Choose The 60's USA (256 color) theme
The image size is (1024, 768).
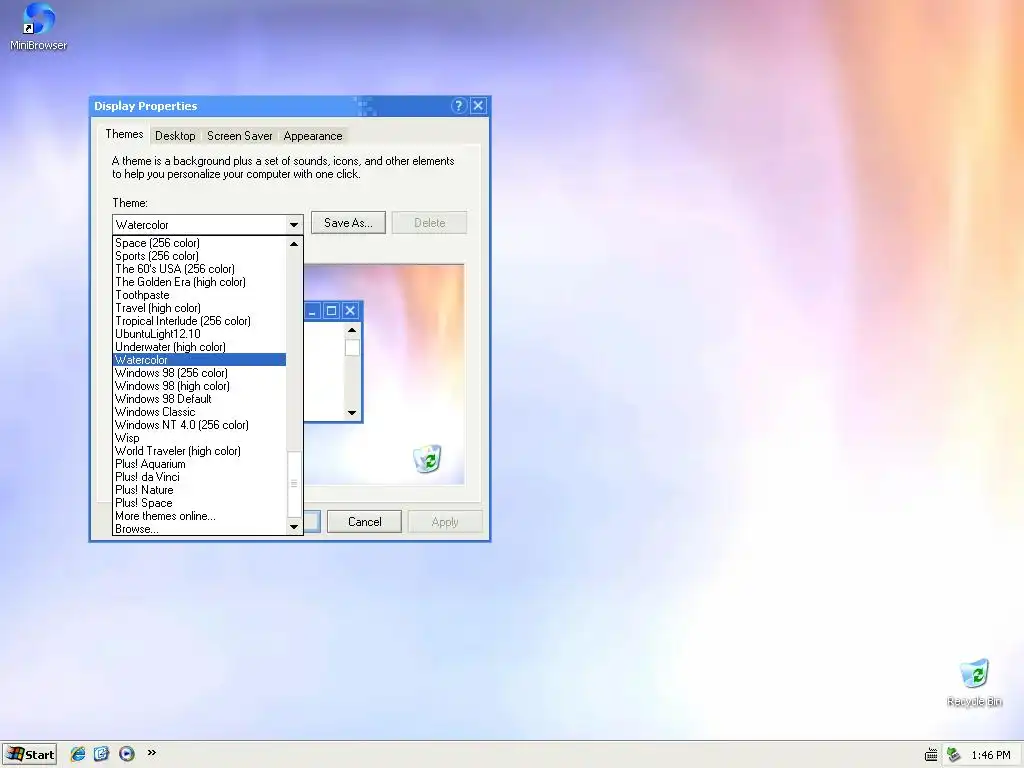coord(200,269)
